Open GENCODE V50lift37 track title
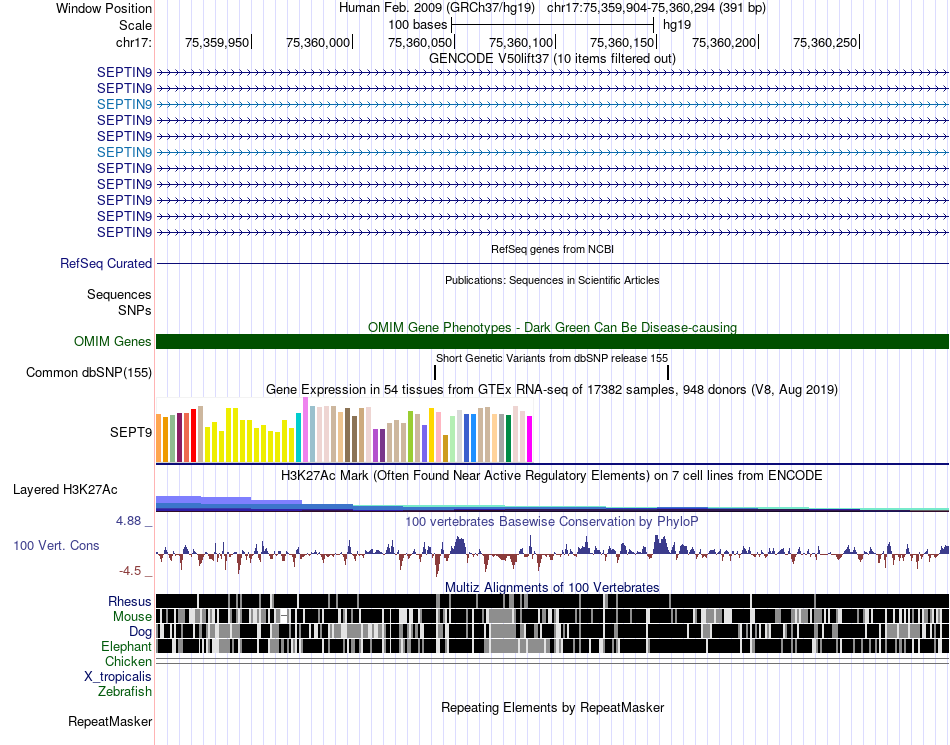This screenshot has width=950, height=745. (x=552, y=58)
